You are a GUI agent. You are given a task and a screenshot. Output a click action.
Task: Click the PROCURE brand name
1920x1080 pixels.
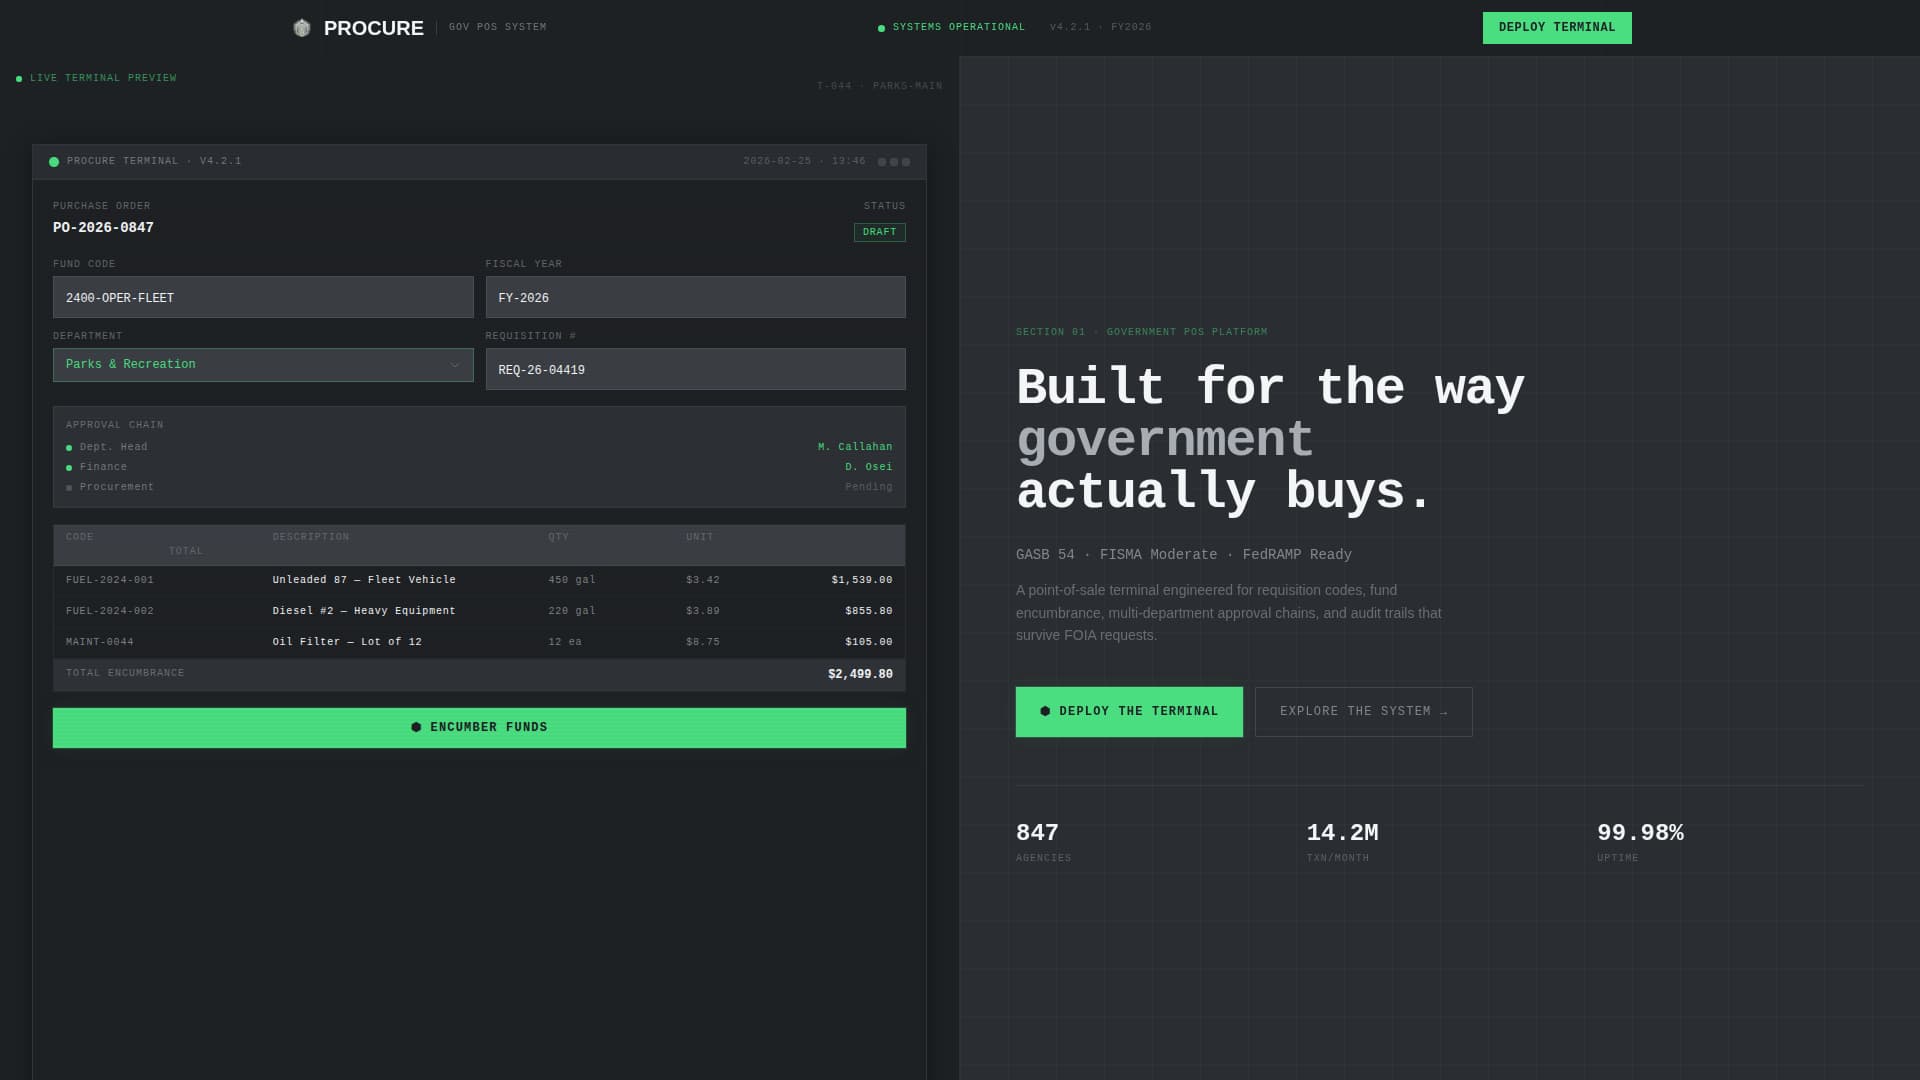click(x=373, y=28)
